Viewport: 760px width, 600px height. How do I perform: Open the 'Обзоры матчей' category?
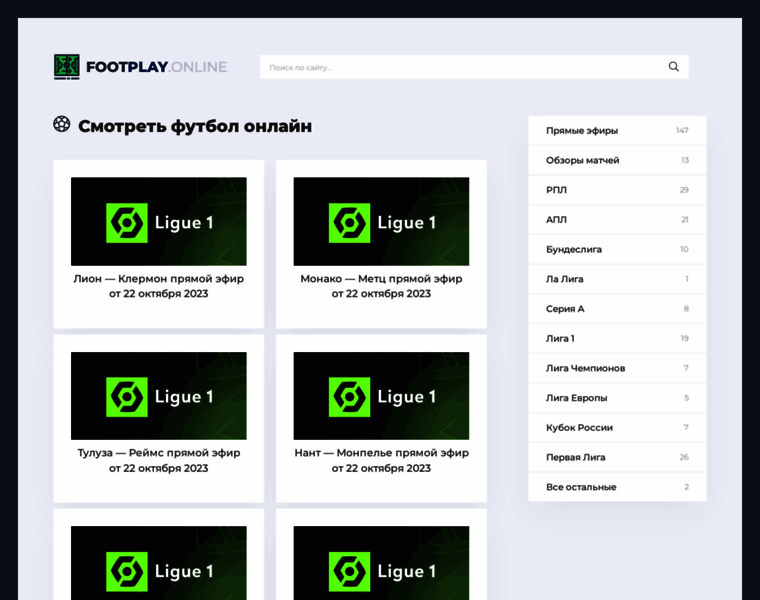(617, 160)
